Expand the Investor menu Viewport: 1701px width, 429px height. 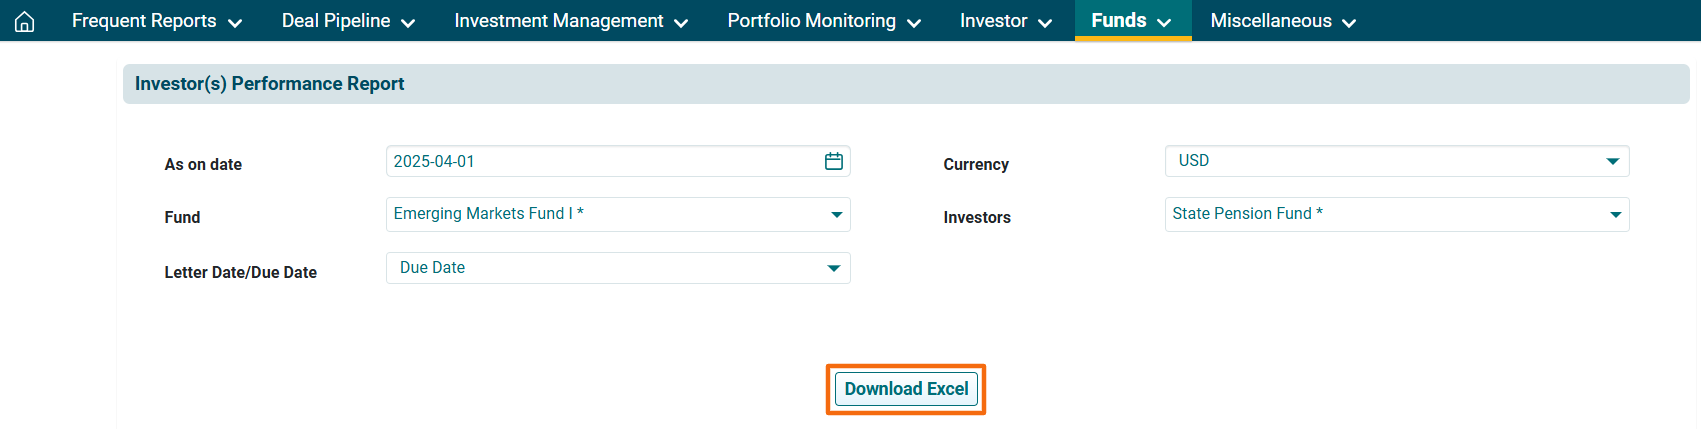pyautogui.click(x=1005, y=21)
